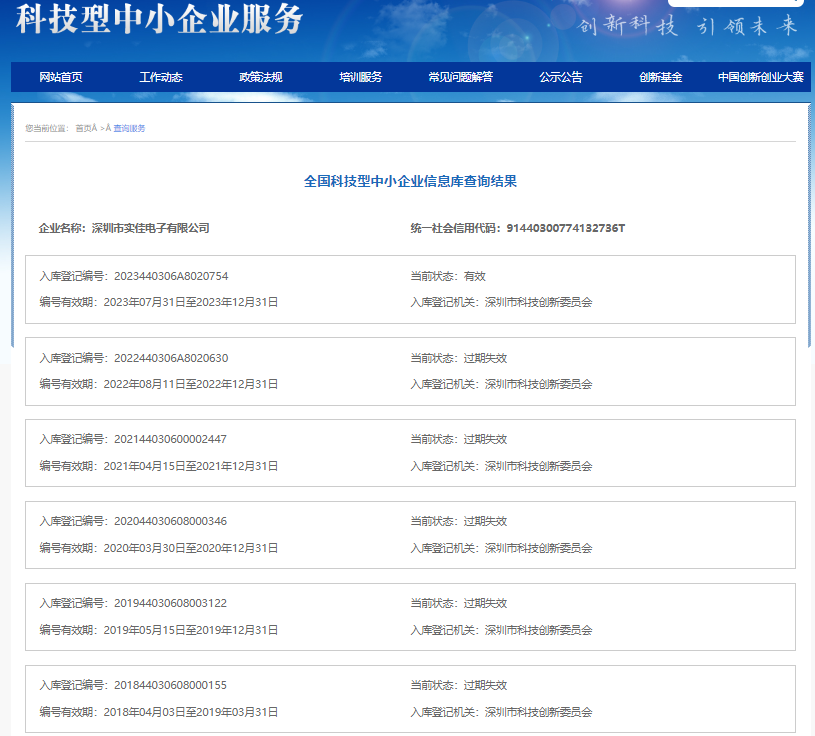Screen dimensions: 815x736
Task: Open 常见问题解答 in the navigation bar
Action: coord(461,76)
